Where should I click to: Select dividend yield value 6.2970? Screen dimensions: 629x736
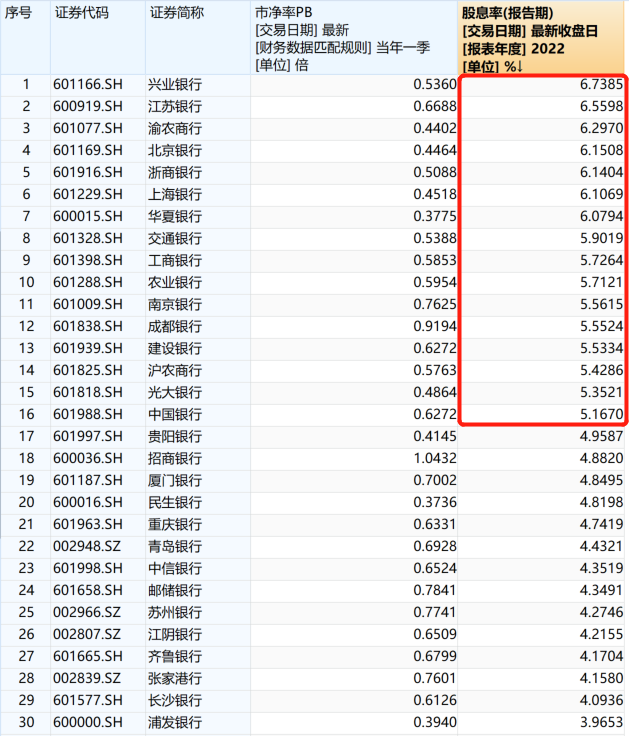point(601,129)
